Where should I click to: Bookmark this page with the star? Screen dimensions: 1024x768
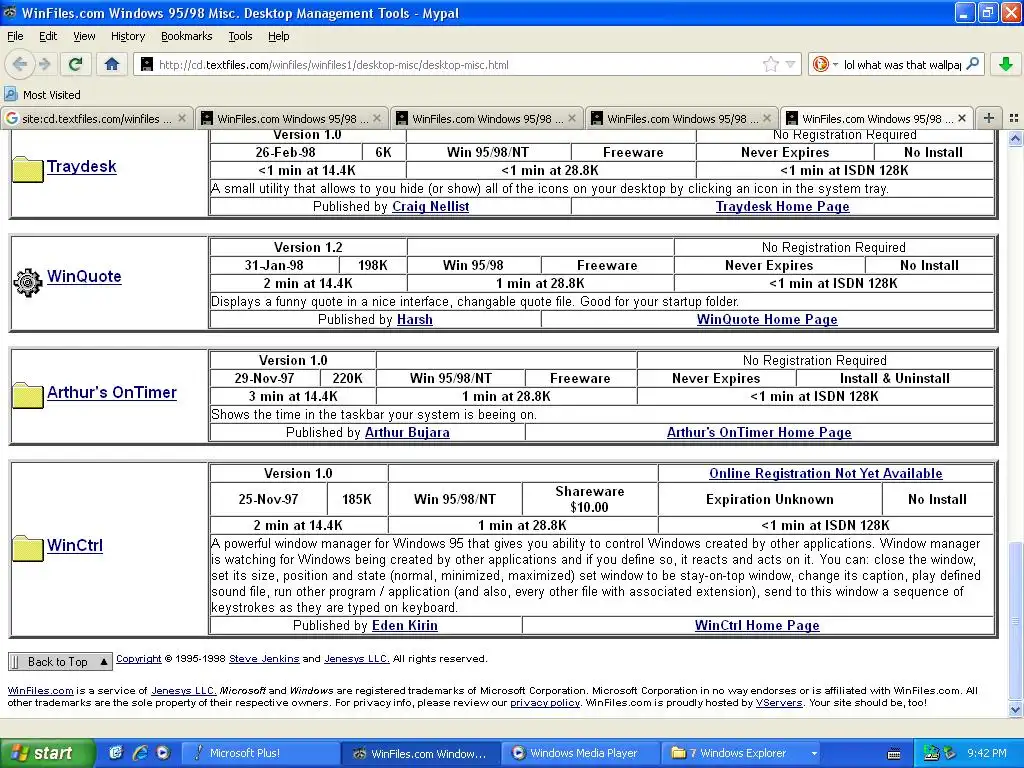click(x=771, y=64)
